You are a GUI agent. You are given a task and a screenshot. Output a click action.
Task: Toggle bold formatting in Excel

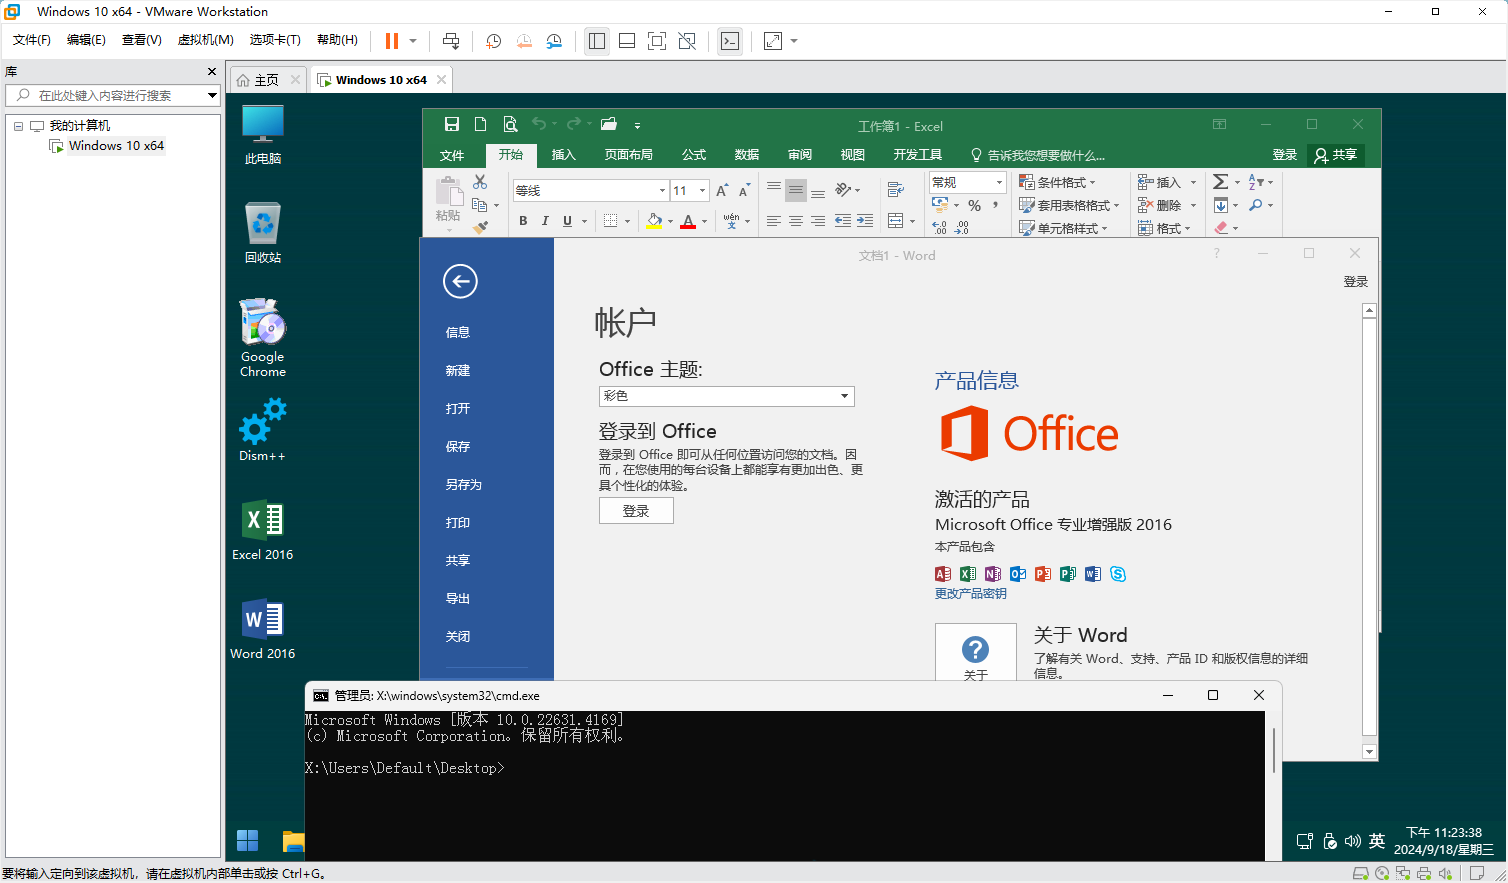(523, 221)
